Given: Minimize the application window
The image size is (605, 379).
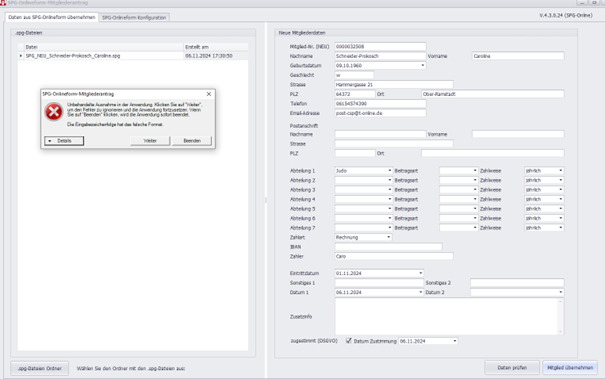Looking at the screenshot, I should pyautogui.click(x=582, y=3).
